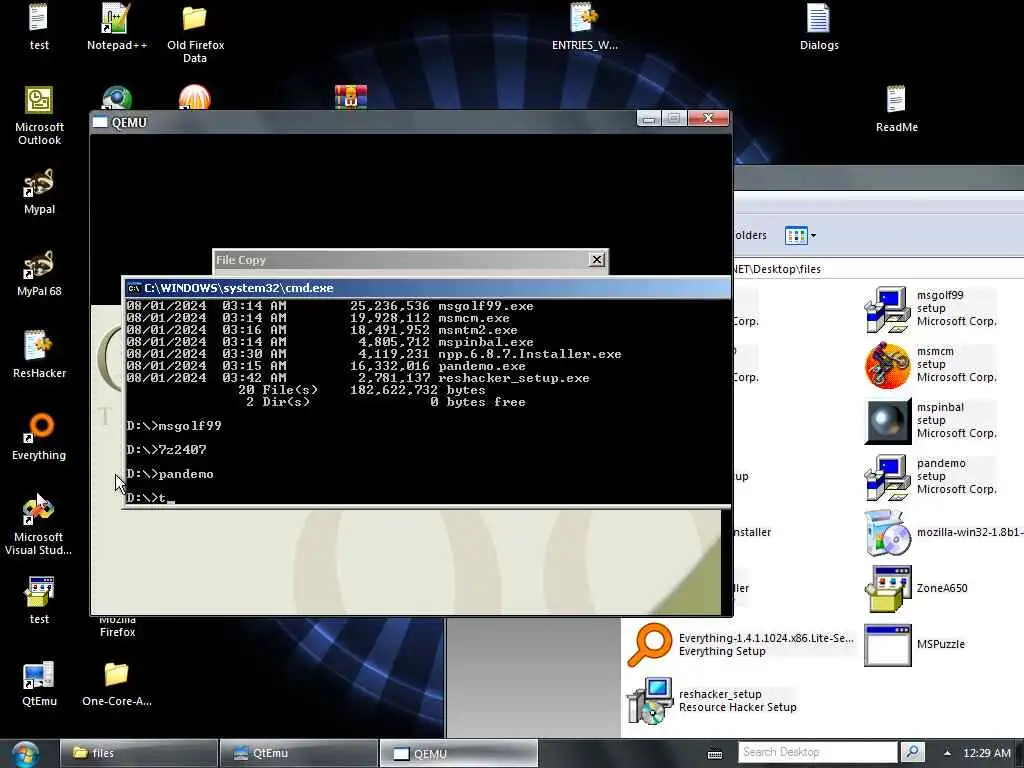The image size is (1024, 768).
Task: Open the test program icon above QtEmu
Action: pos(39,601)
